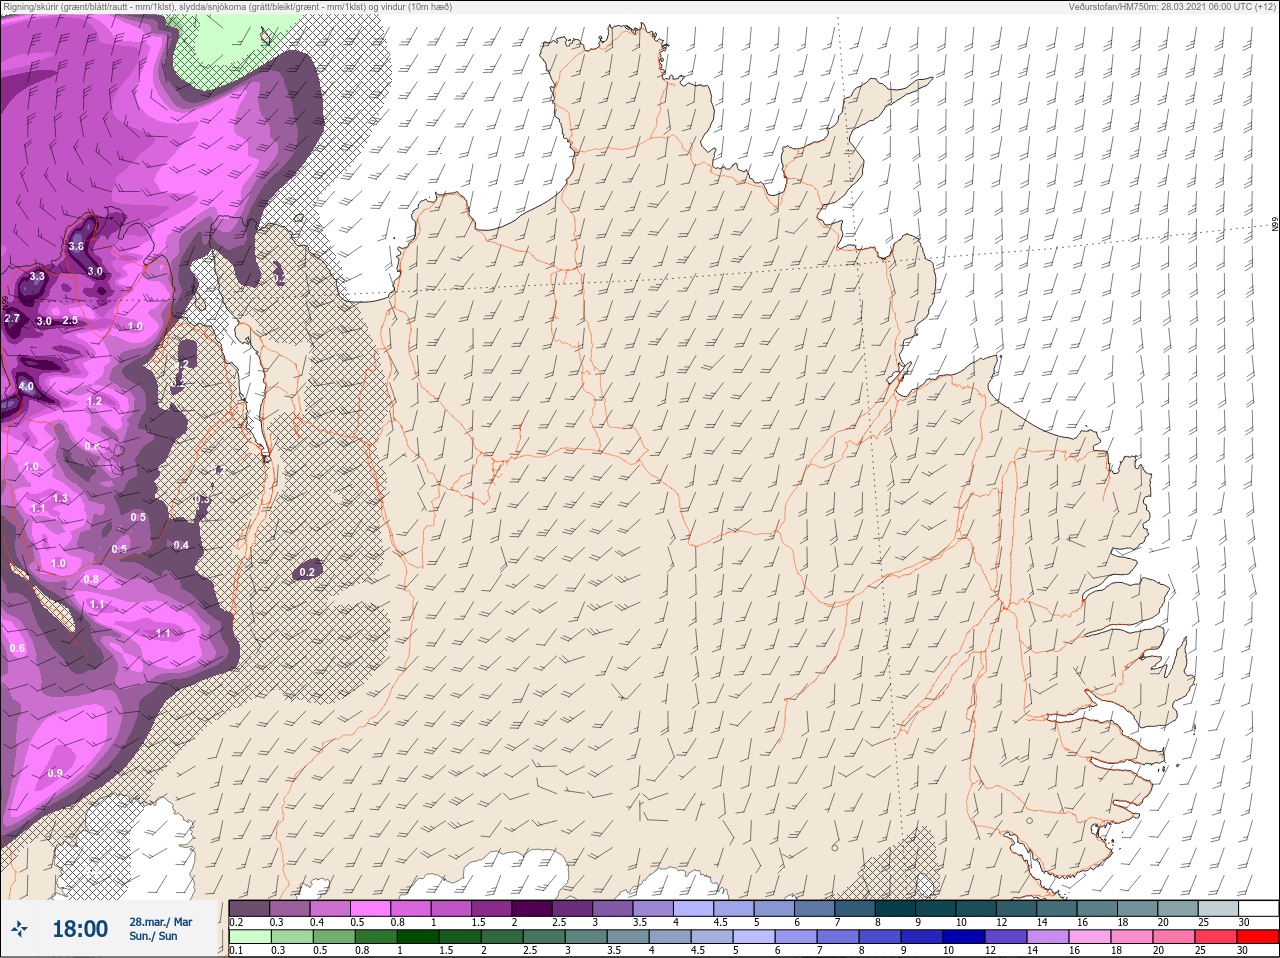Click the wind compass icon beside 18:00
The width and height of the screenshot is (1280, 958).
18,930
